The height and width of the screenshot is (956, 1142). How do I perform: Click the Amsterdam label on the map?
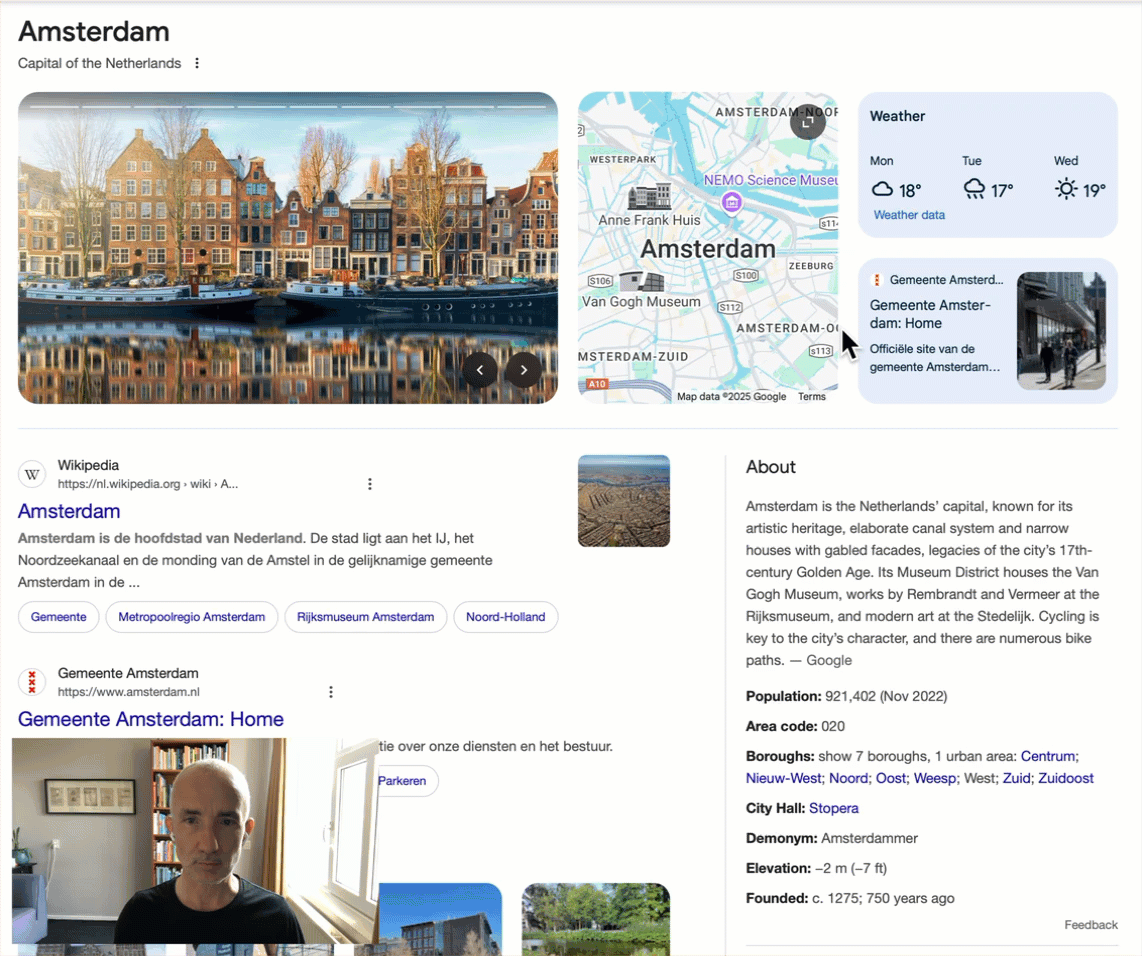(708, 249)
